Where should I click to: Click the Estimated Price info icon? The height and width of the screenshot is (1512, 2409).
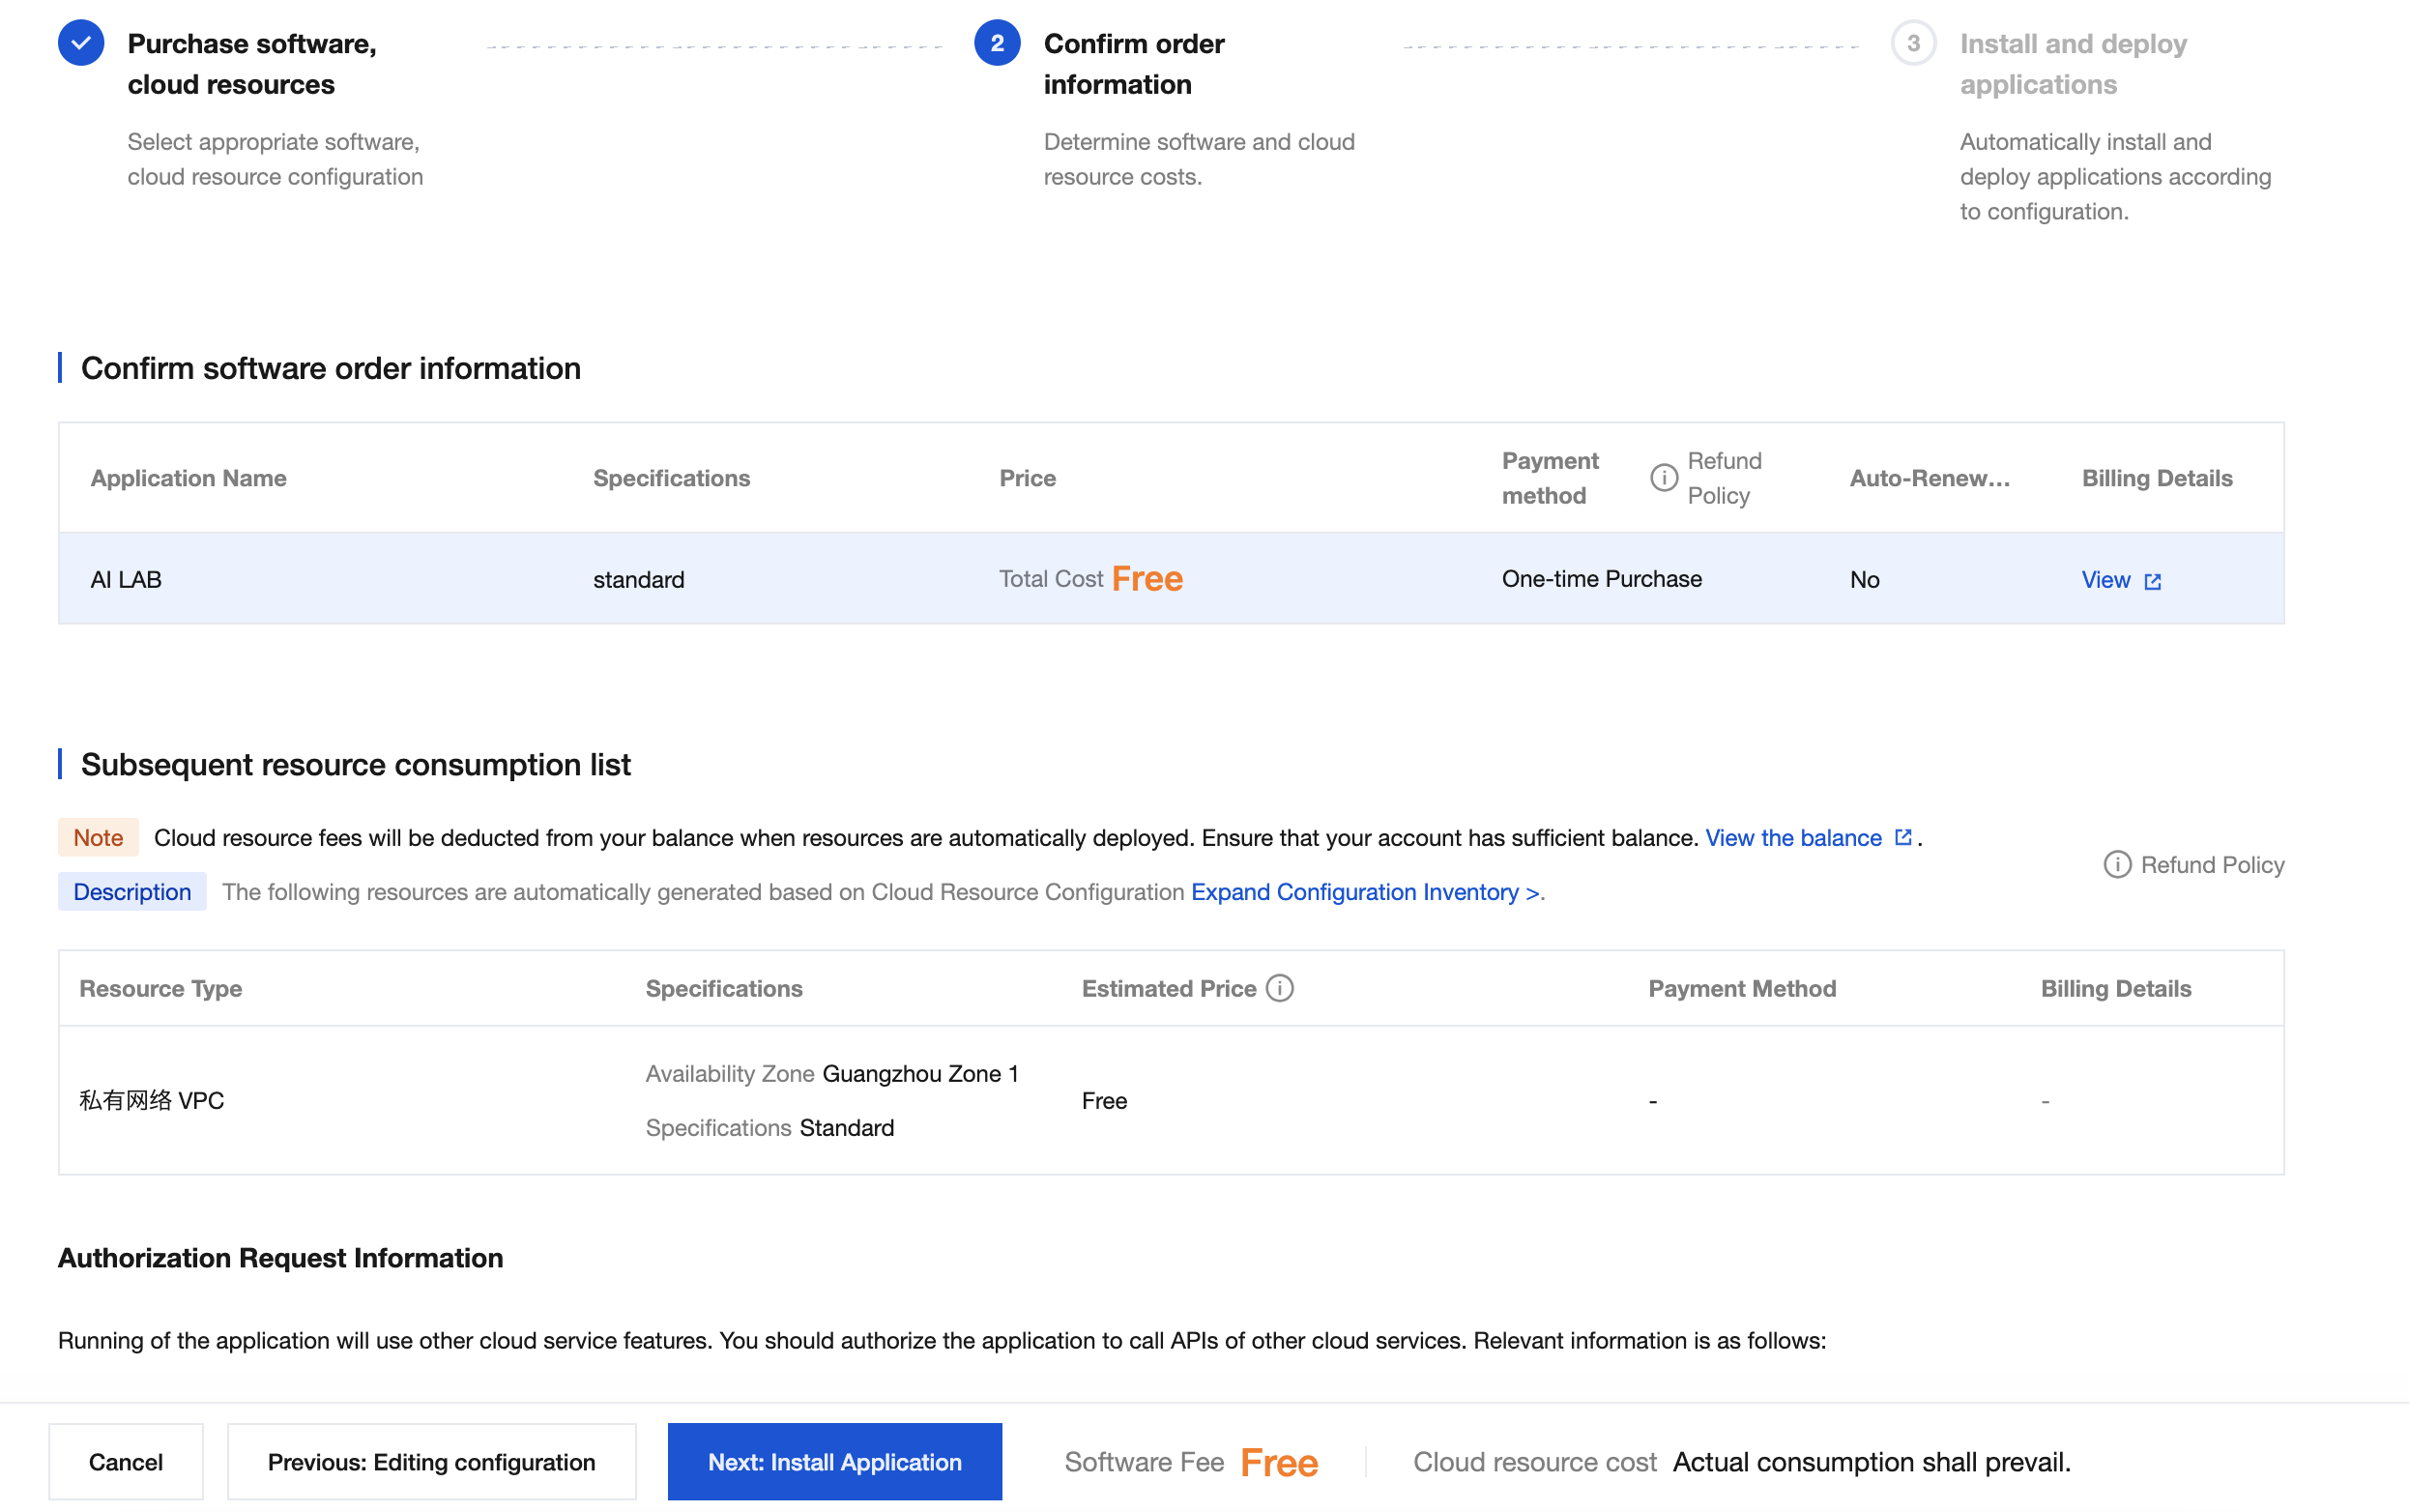coord(1279,988)
